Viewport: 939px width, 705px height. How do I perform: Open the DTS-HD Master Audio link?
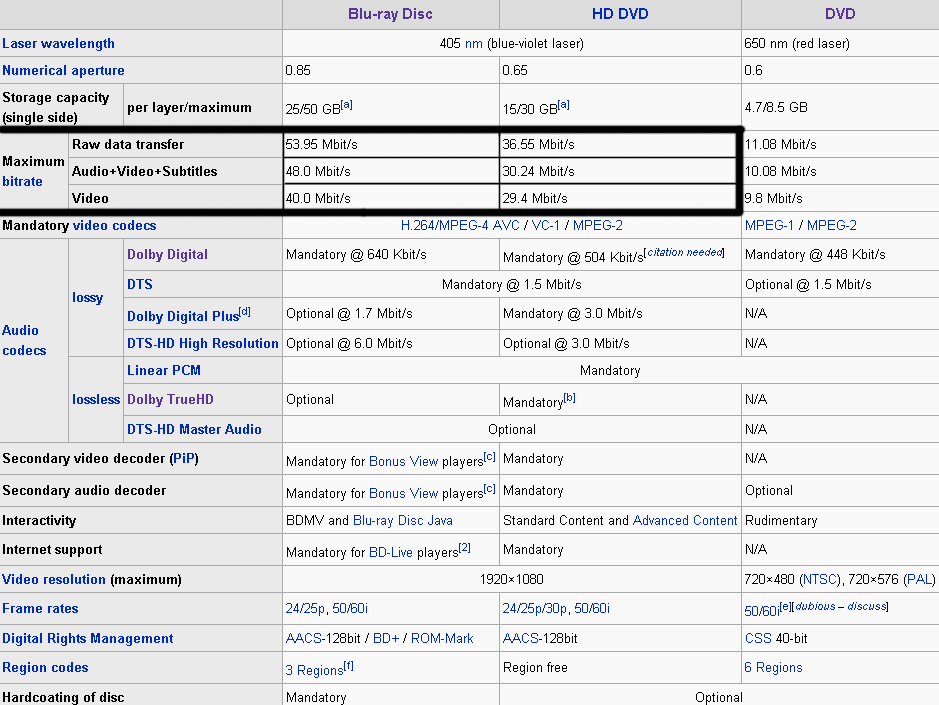coord(194,429)
